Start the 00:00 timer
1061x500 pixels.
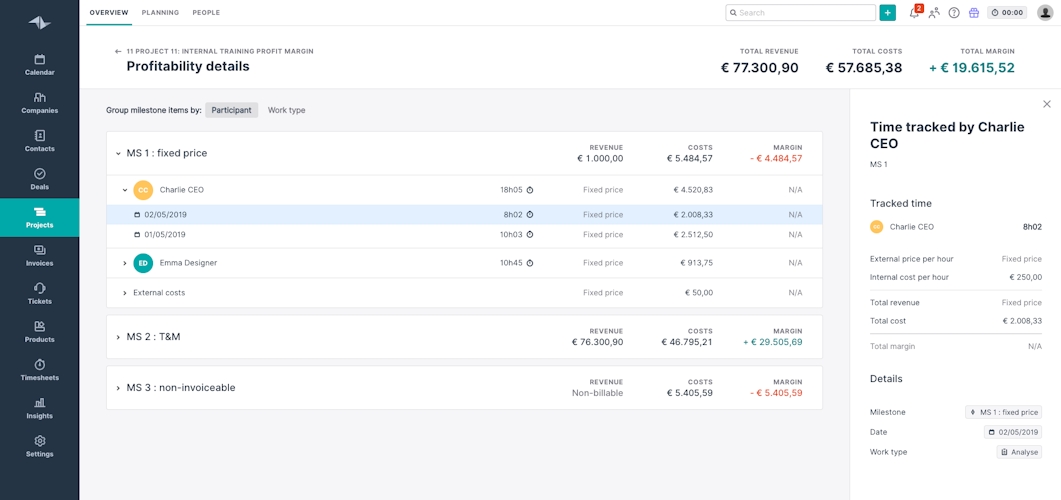(x=1007, y=13)
